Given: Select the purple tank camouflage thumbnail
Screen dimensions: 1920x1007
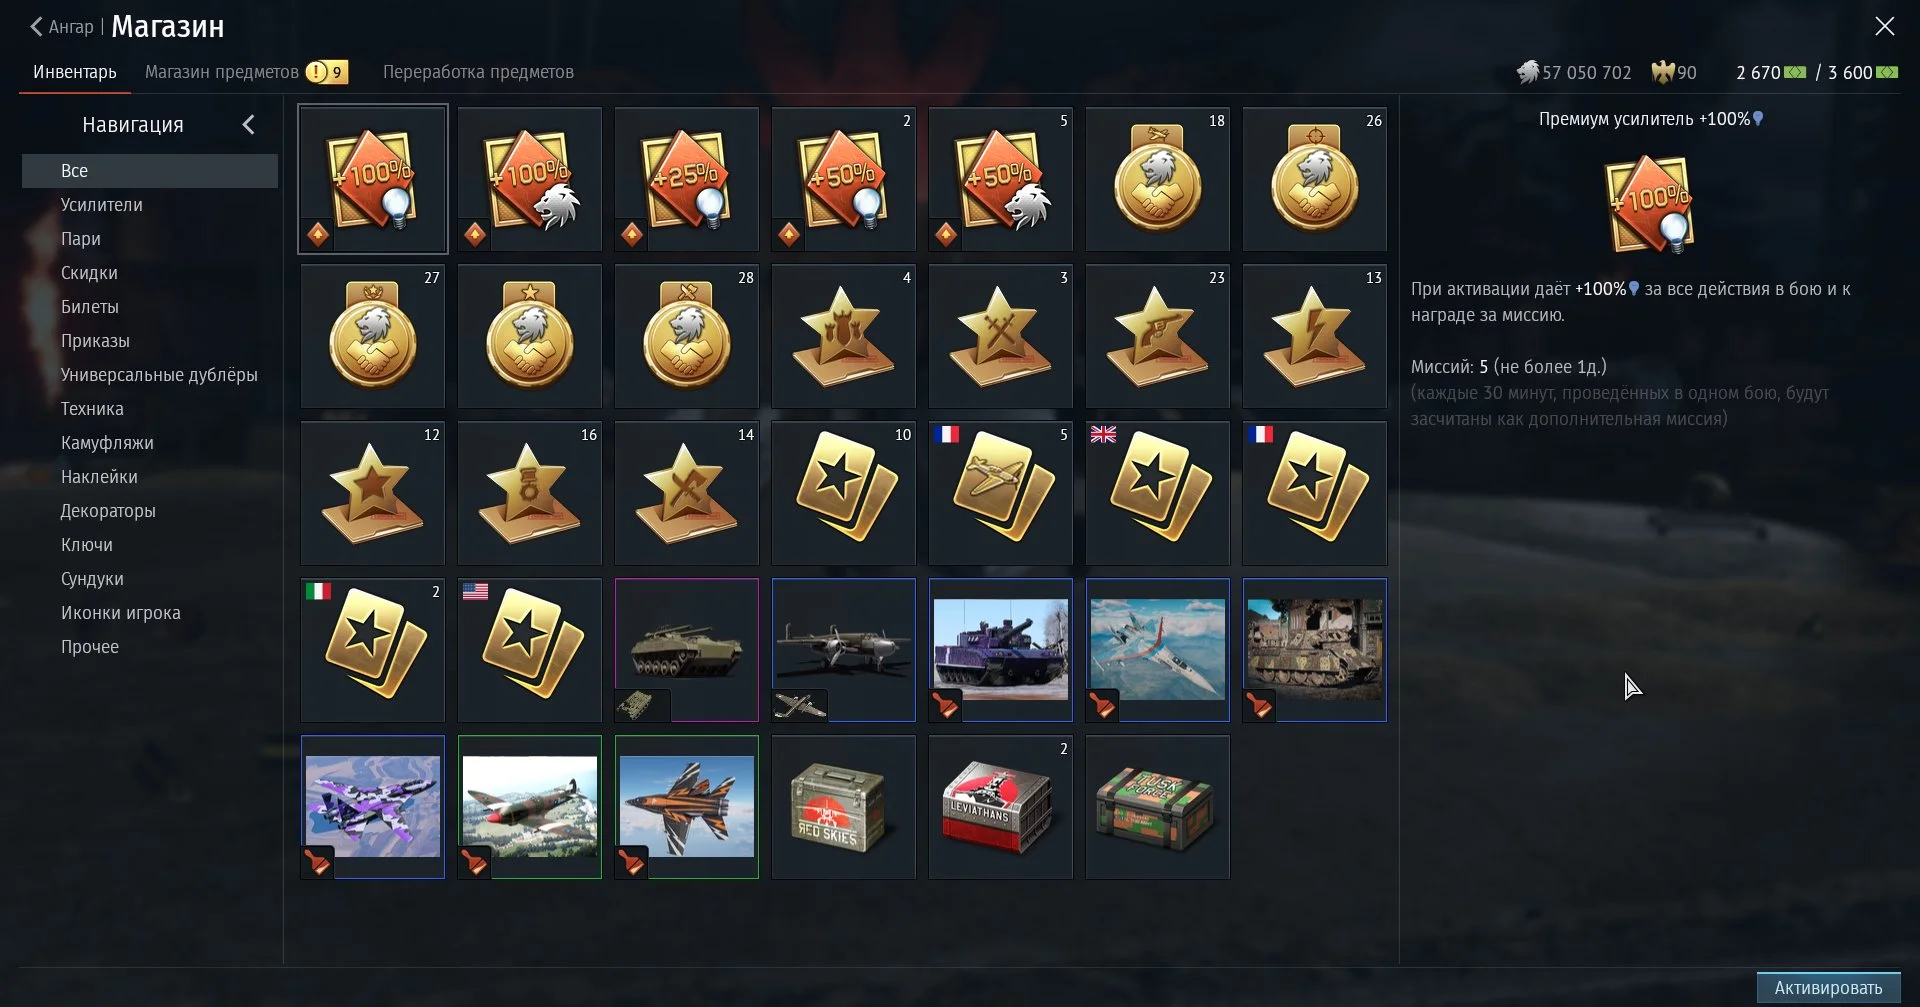Looking at the screenshot, I should (1000, 650).
